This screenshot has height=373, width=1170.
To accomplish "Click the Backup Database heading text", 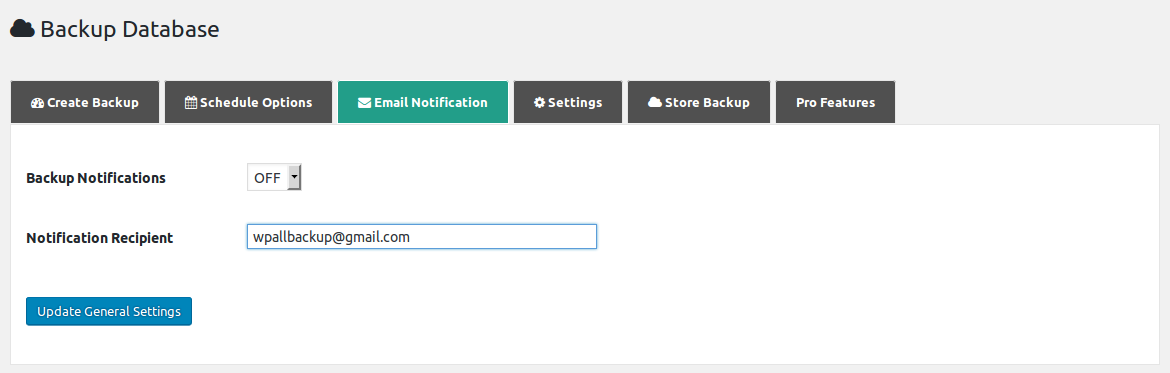I will [x=130, y=29].
